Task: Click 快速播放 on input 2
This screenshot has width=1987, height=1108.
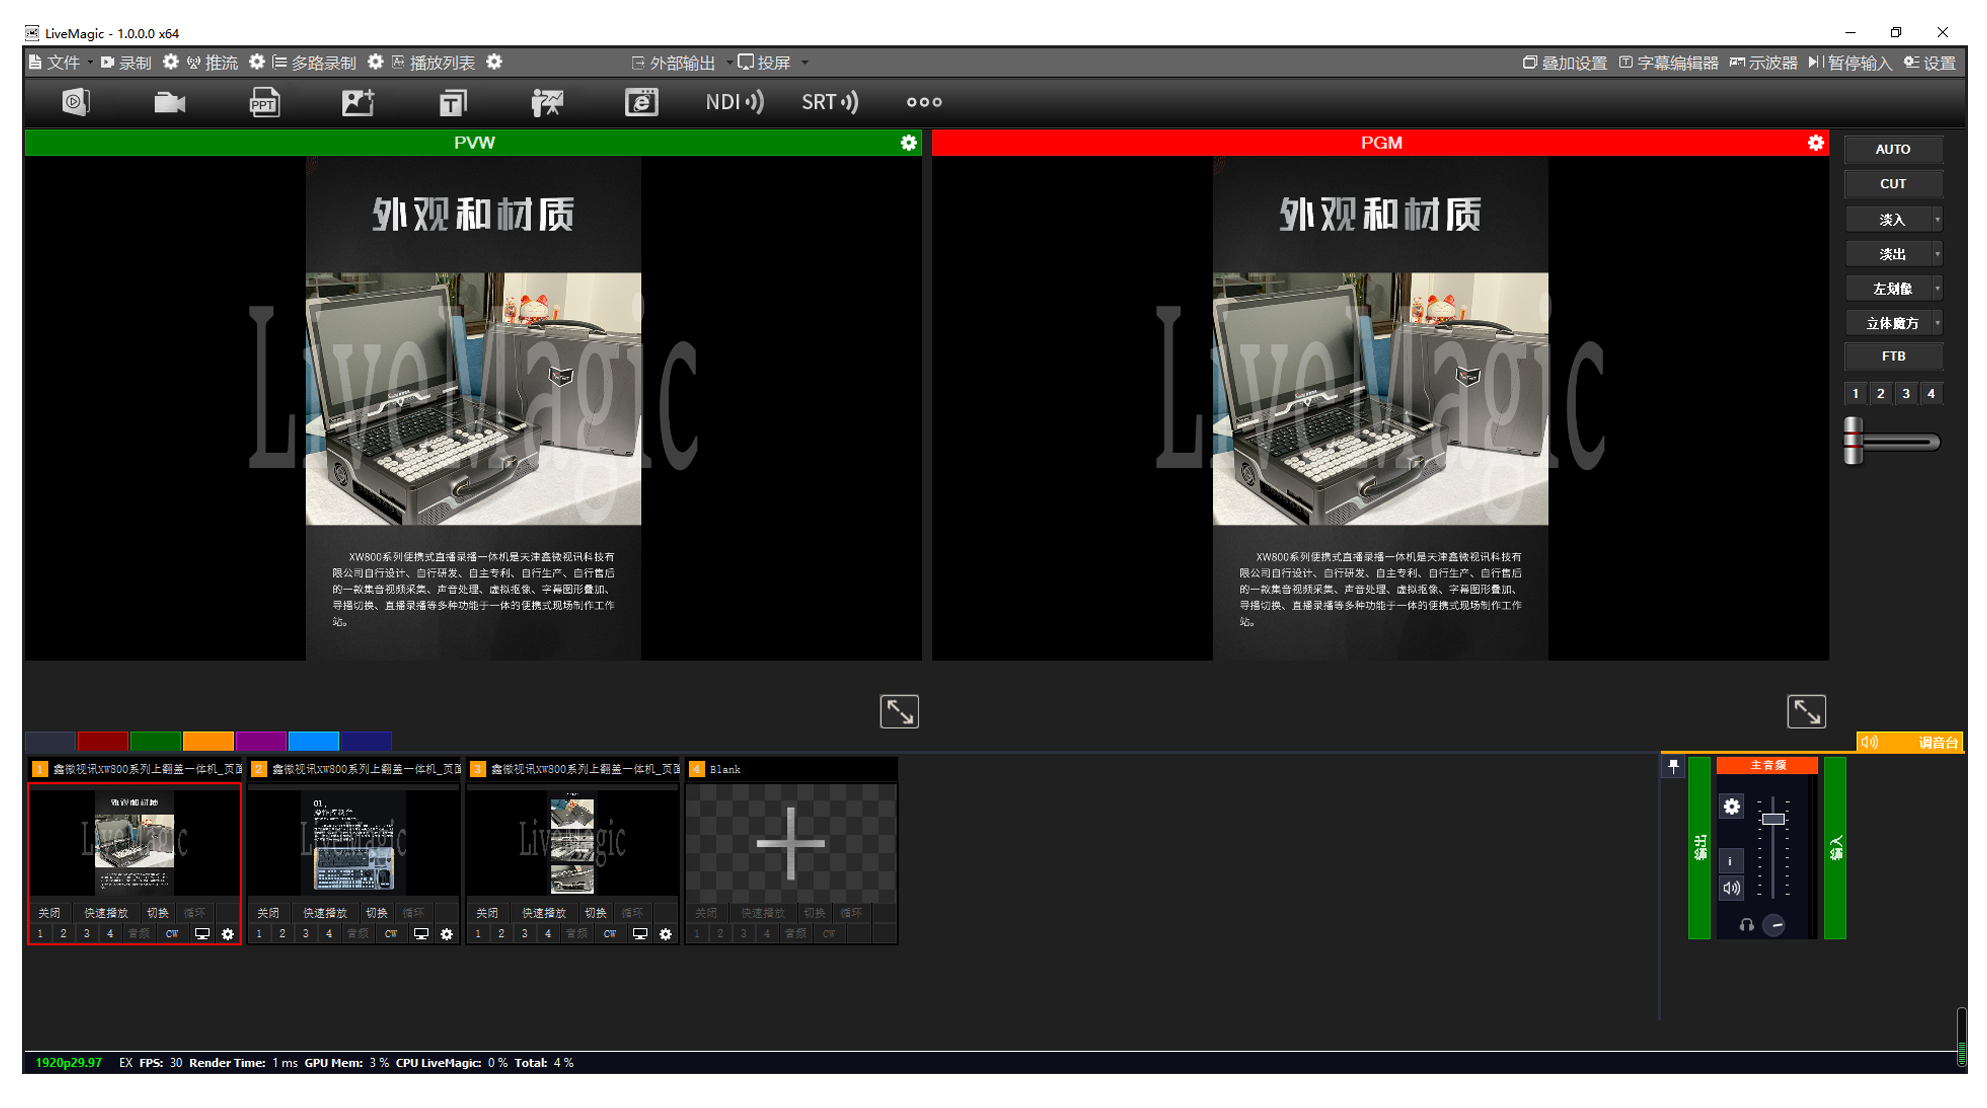Action: tap(325, 913)
